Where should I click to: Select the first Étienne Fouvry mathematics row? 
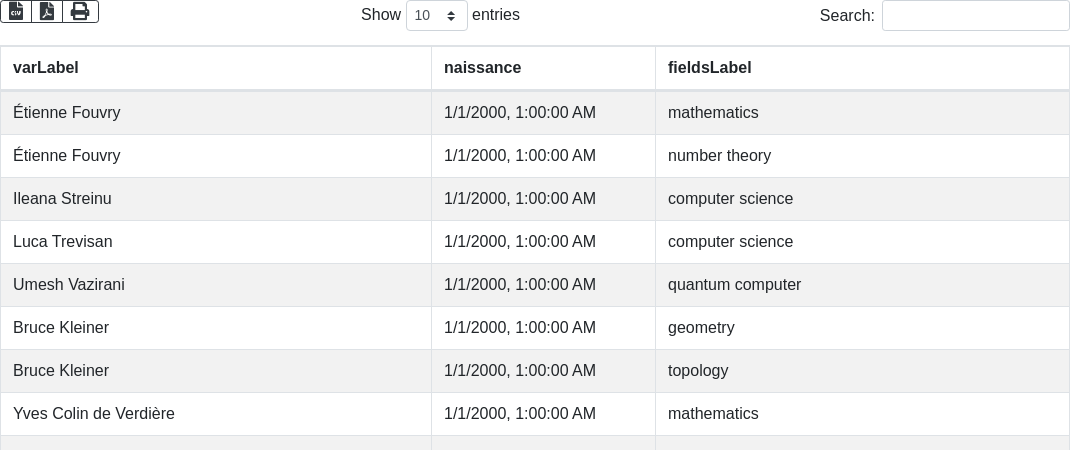[66, 113]
